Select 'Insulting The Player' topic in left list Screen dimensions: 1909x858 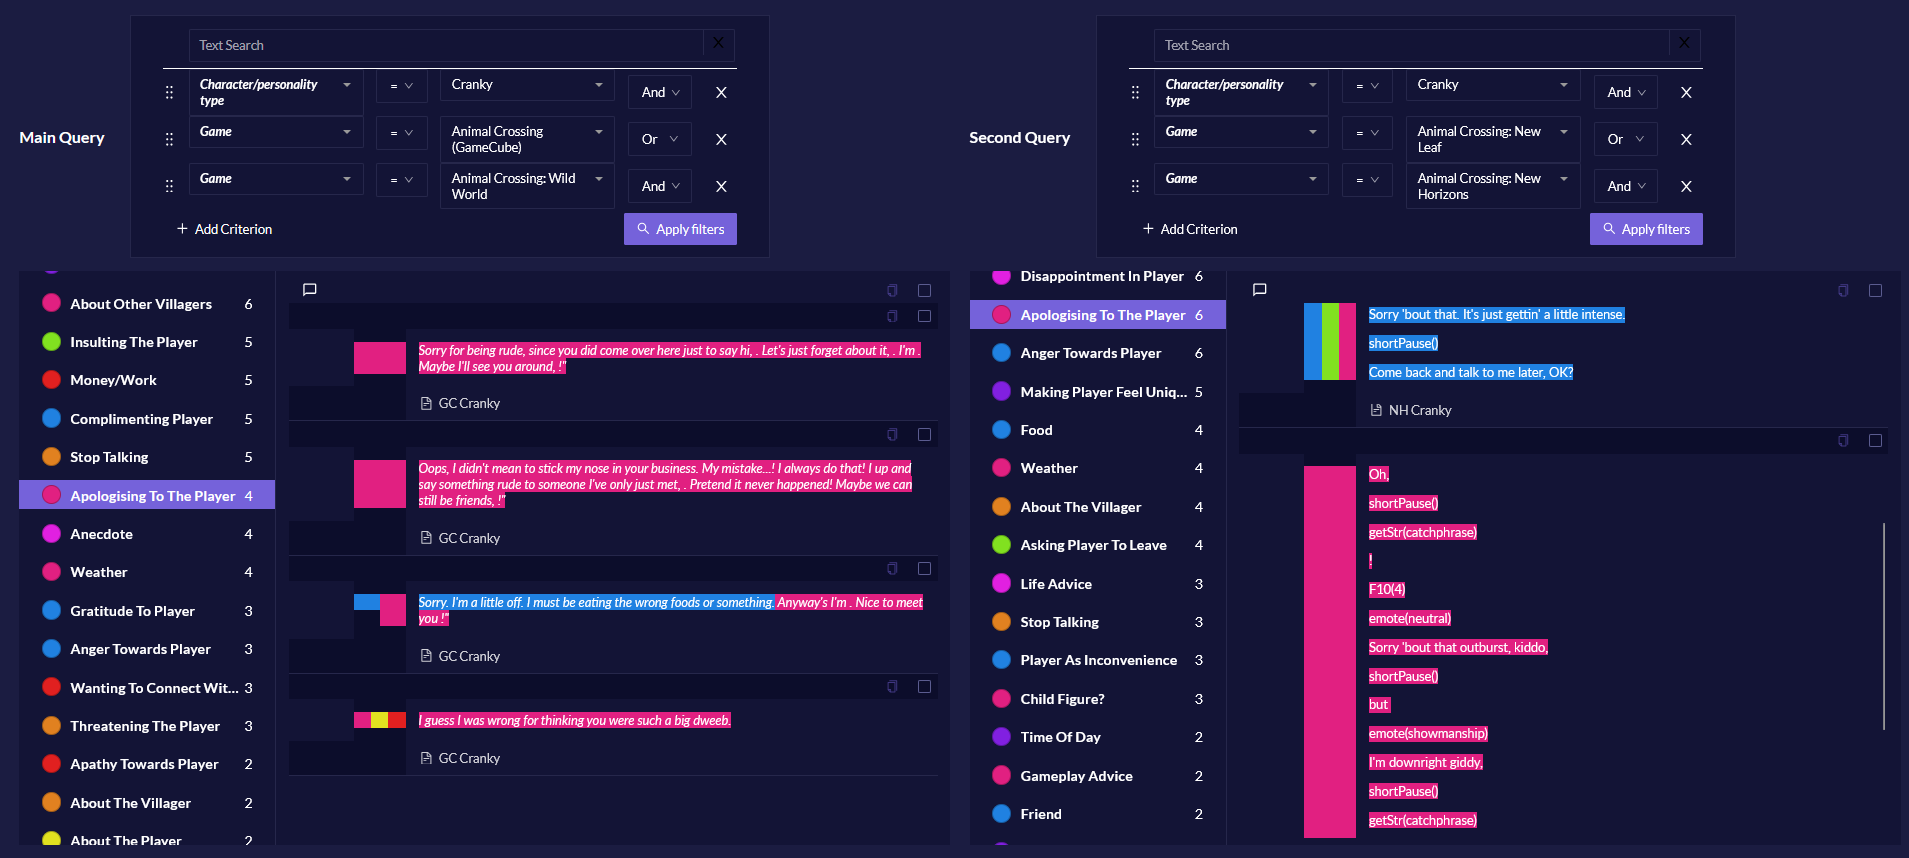134,342
